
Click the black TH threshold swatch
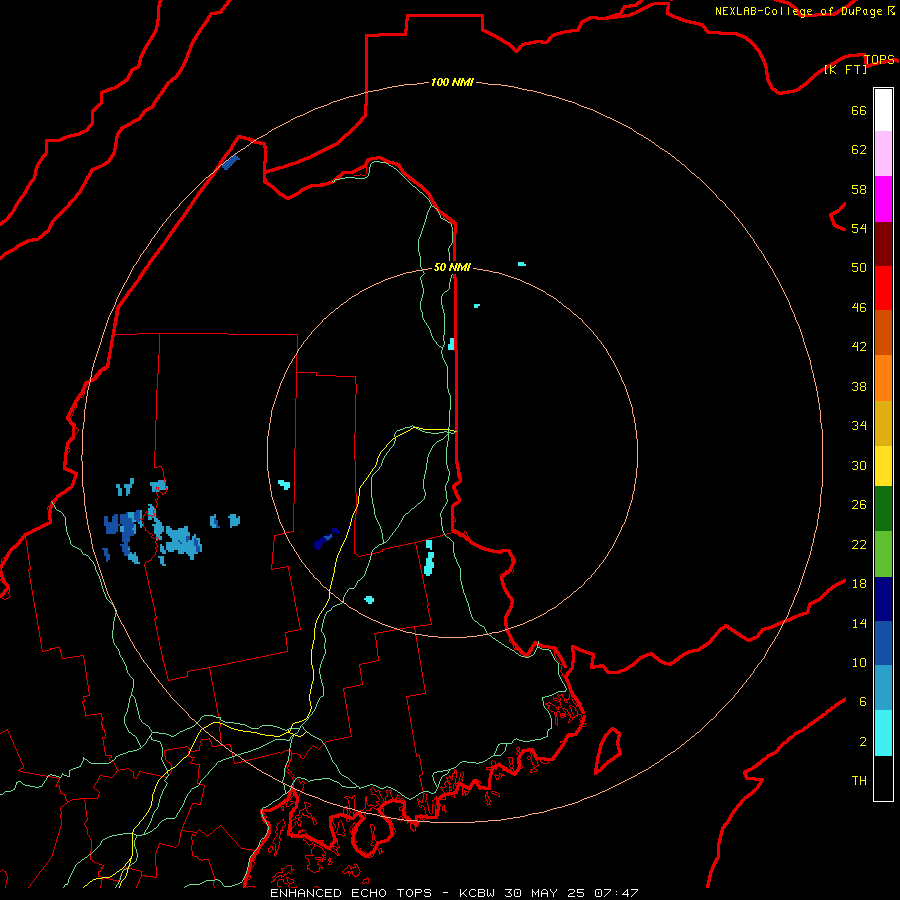tap(883, 778)
